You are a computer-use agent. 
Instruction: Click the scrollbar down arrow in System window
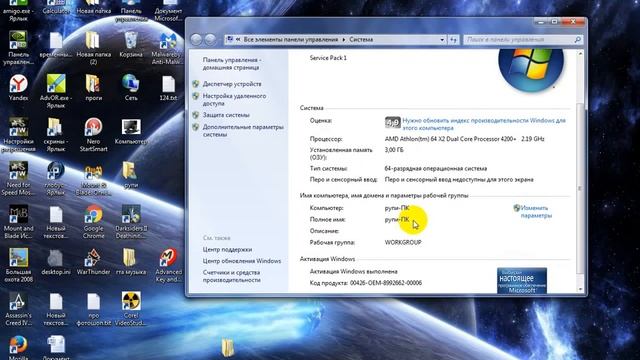(580, 289)
